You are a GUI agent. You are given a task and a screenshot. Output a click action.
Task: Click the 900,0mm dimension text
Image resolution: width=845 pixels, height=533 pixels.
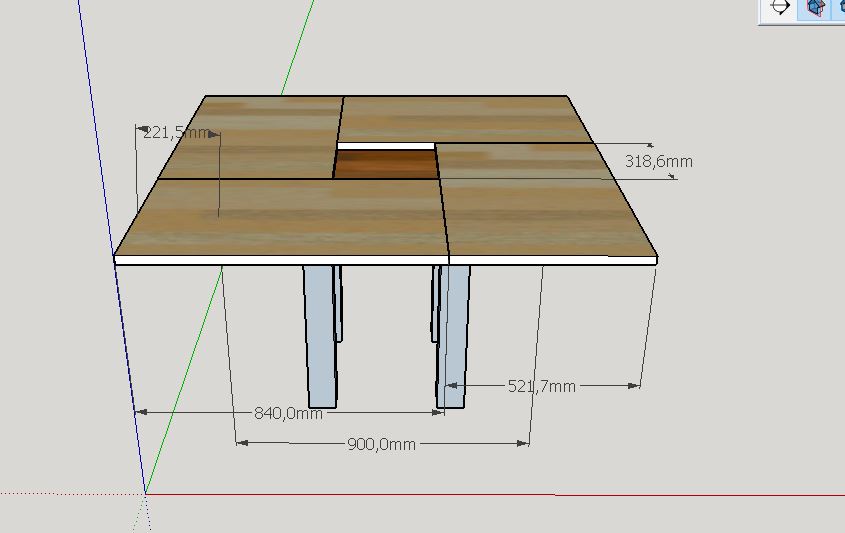coord(380,444)
